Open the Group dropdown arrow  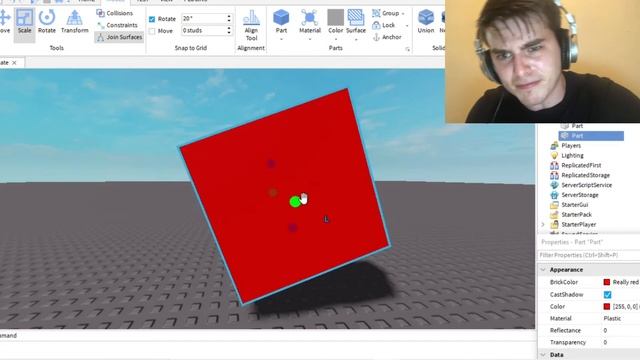[x=403, y=13]
